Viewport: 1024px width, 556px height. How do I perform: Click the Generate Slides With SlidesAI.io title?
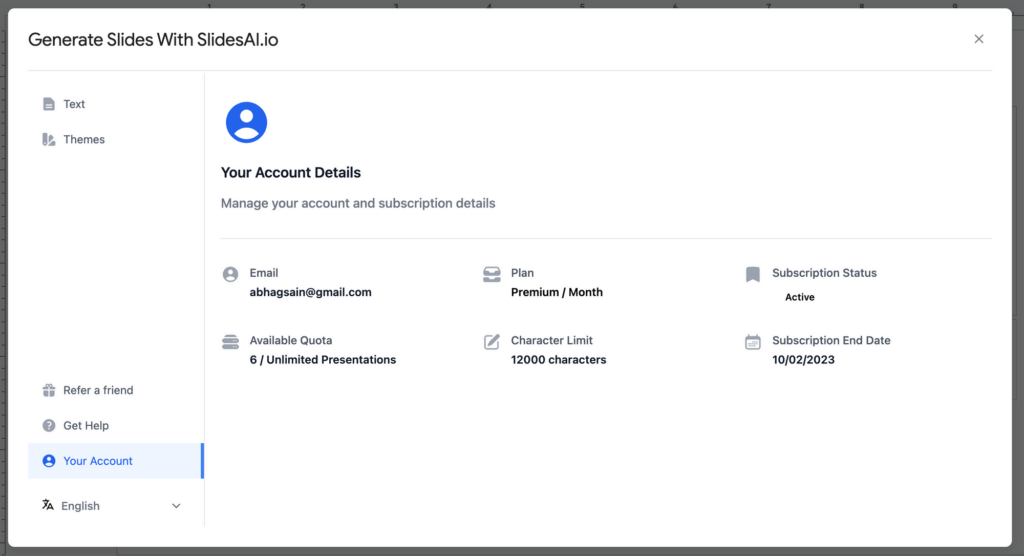pos(153,40)
